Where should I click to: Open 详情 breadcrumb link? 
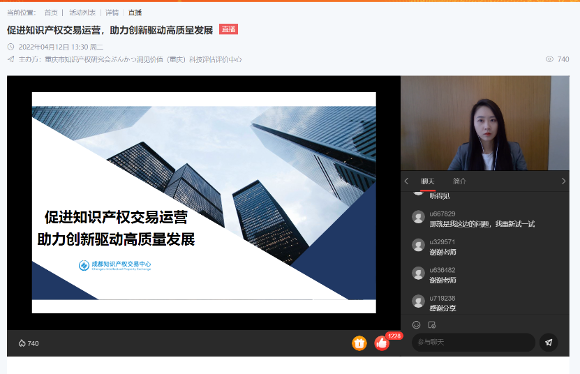click(x=112, y=13)
